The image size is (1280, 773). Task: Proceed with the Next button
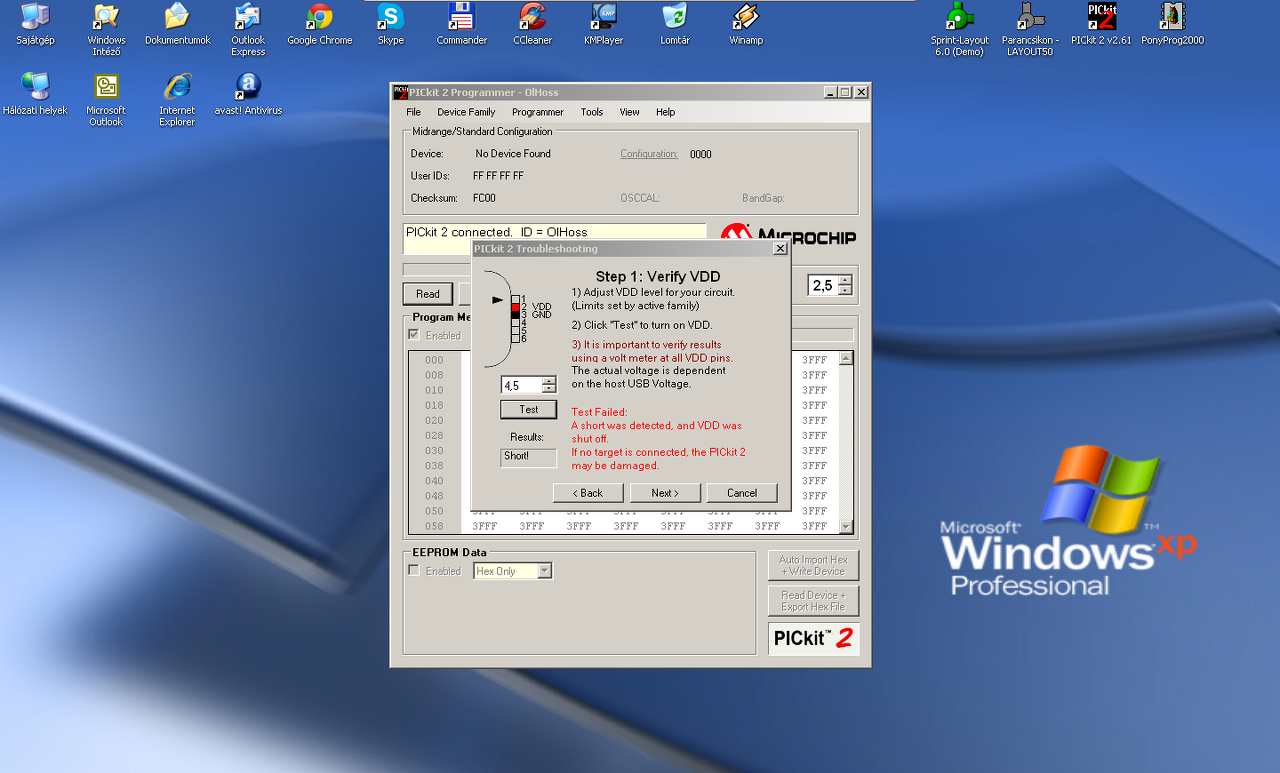tap(665, 493)
